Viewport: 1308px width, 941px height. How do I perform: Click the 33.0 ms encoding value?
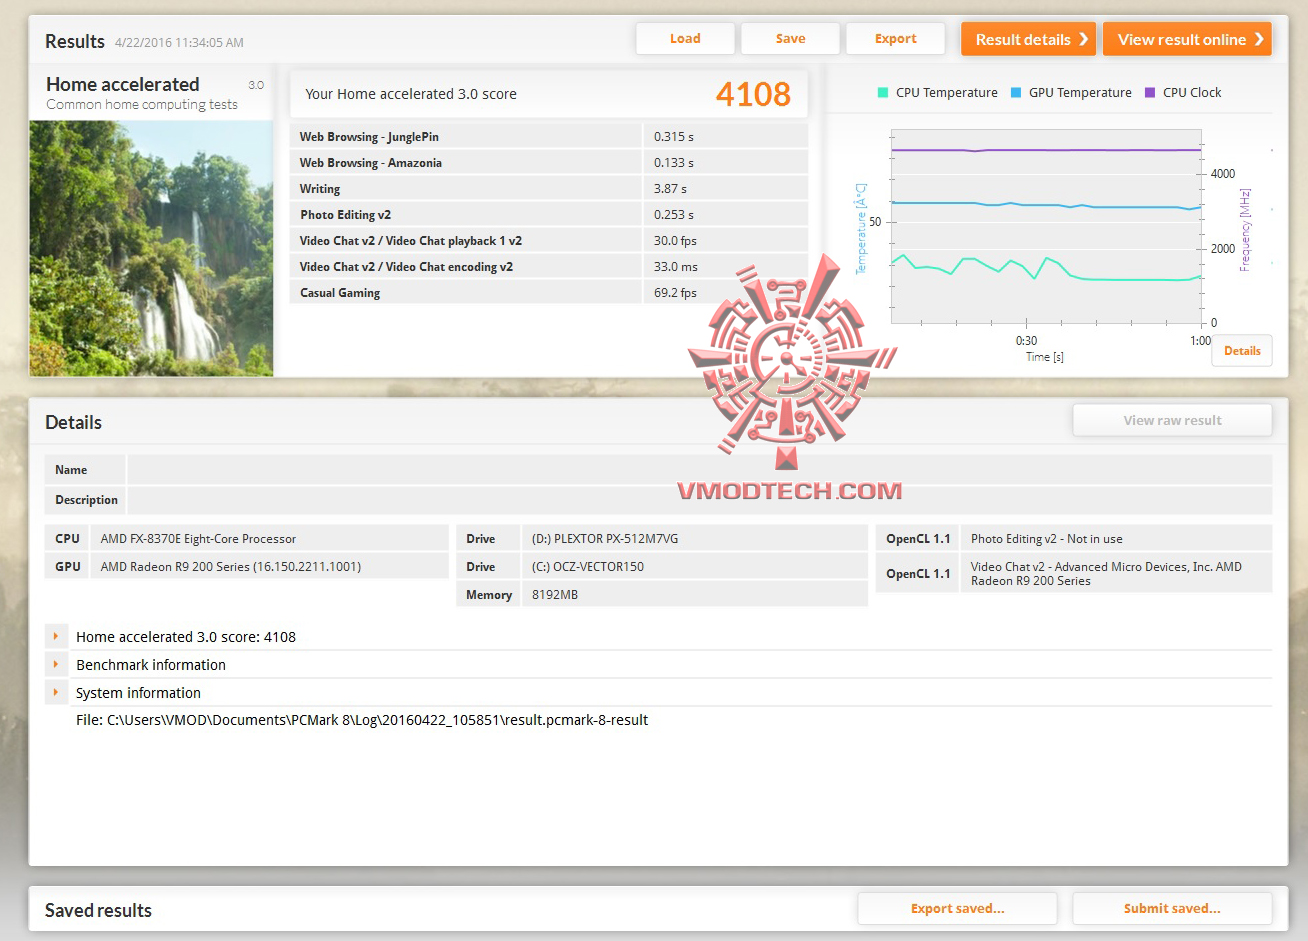(676, 267)
